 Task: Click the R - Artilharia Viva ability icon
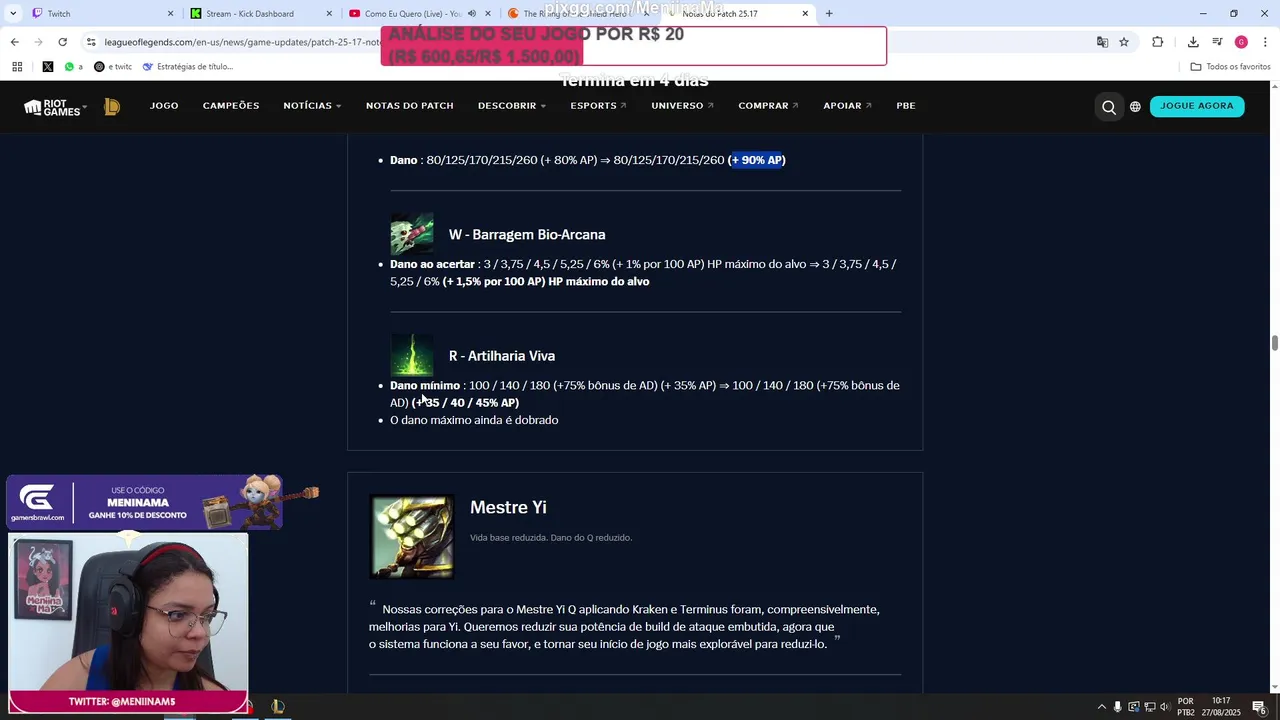point(412,355)
